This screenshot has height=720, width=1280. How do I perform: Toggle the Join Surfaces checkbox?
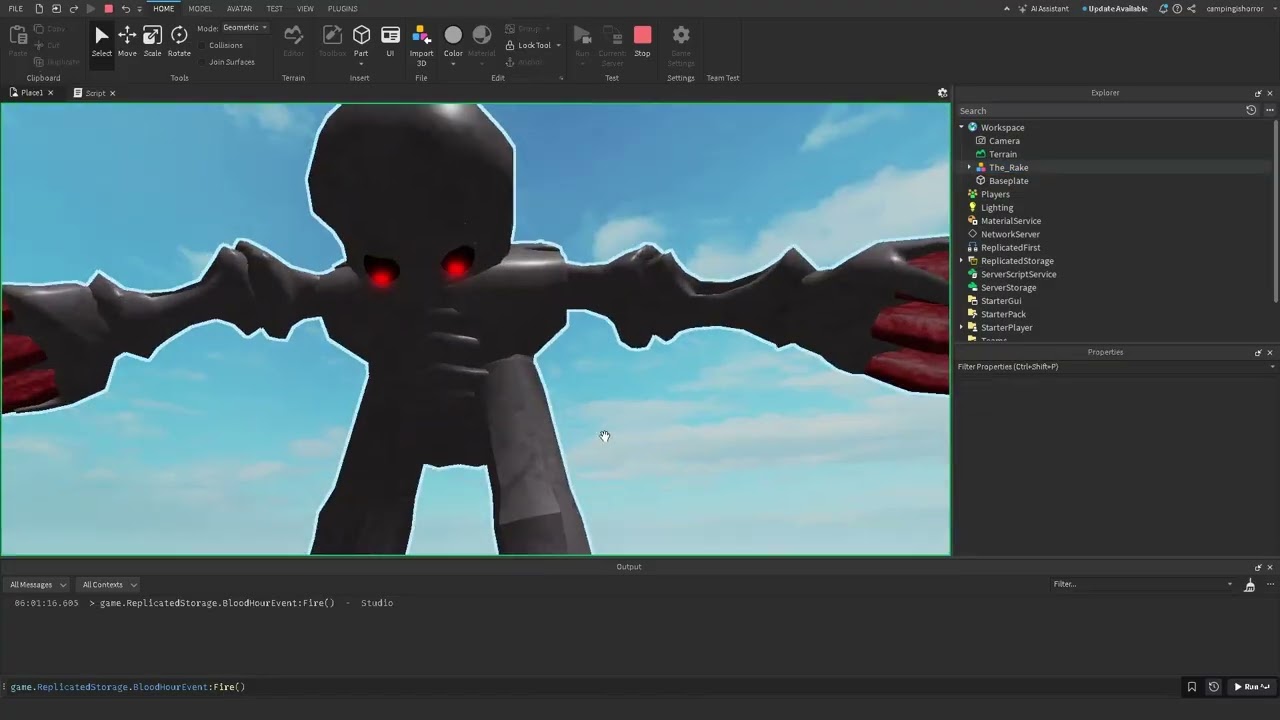203,62
